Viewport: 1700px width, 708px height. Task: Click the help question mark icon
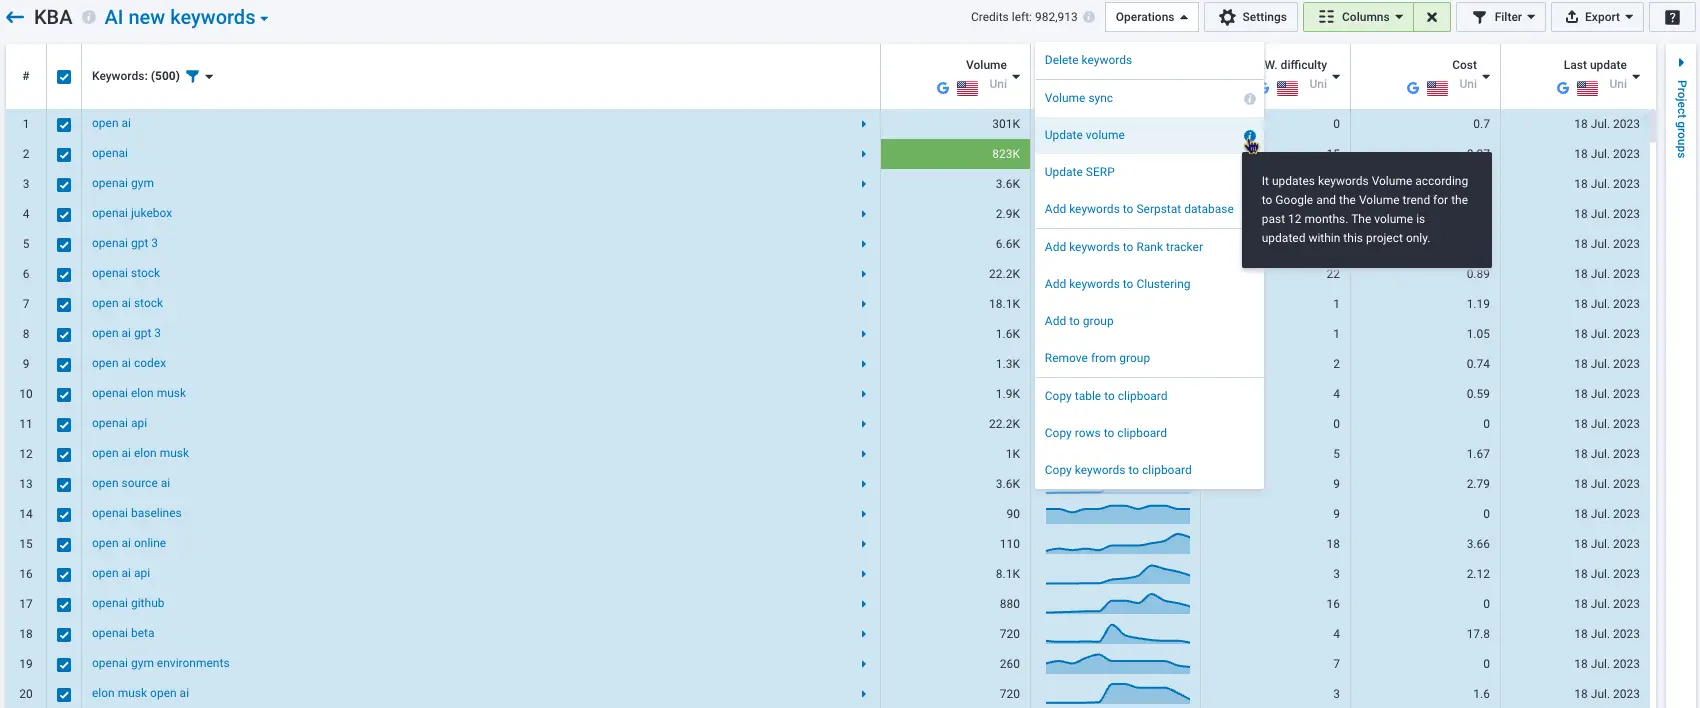[1671, 17]
